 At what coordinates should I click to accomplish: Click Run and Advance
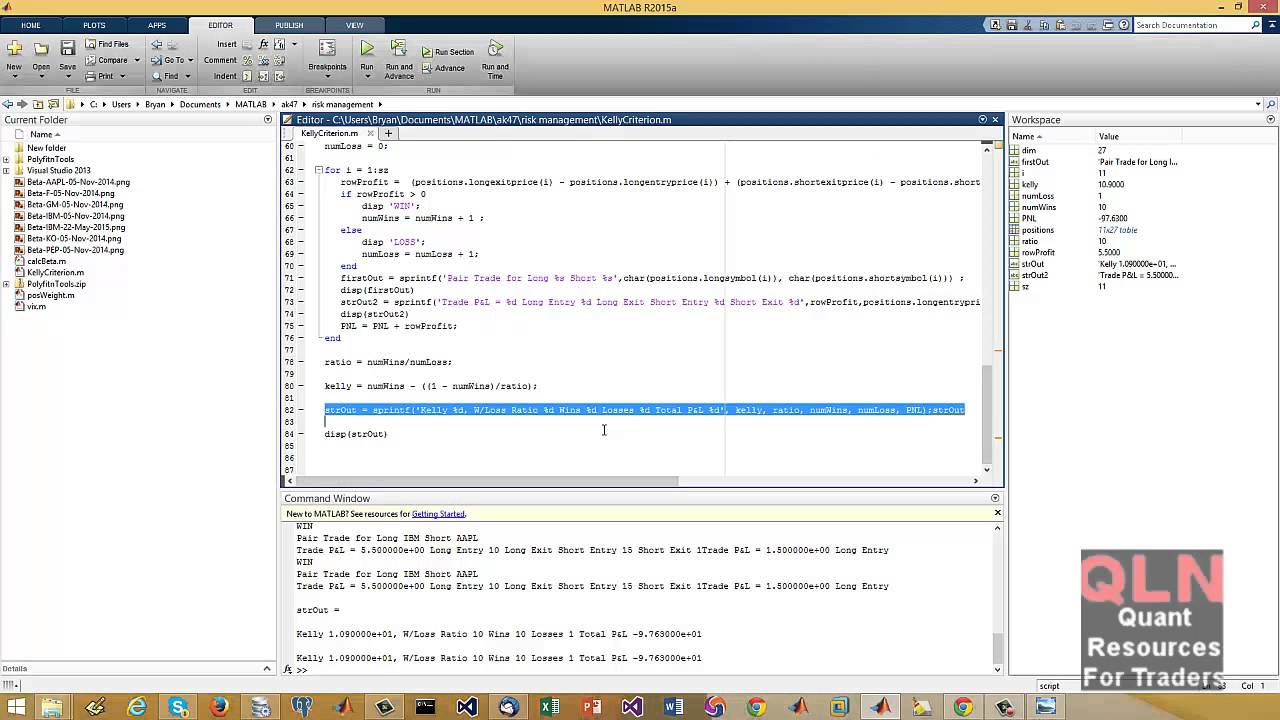coord(399,60)
